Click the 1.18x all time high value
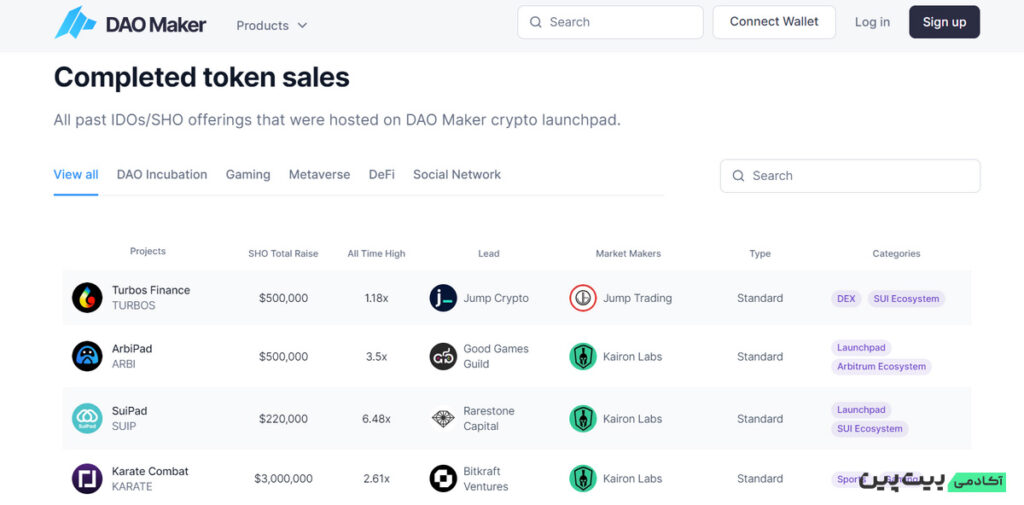The height and width of the screenshot is (505, 1024). [x=376, y=298]
